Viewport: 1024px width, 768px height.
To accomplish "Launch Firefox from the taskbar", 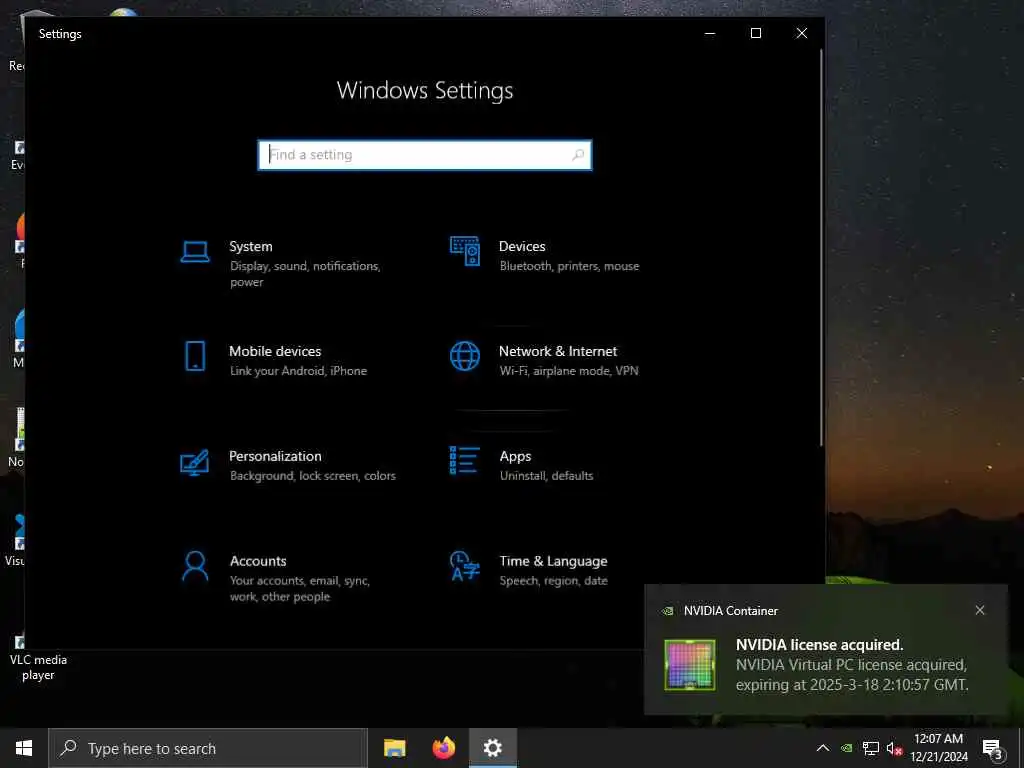I will point(444,748).
